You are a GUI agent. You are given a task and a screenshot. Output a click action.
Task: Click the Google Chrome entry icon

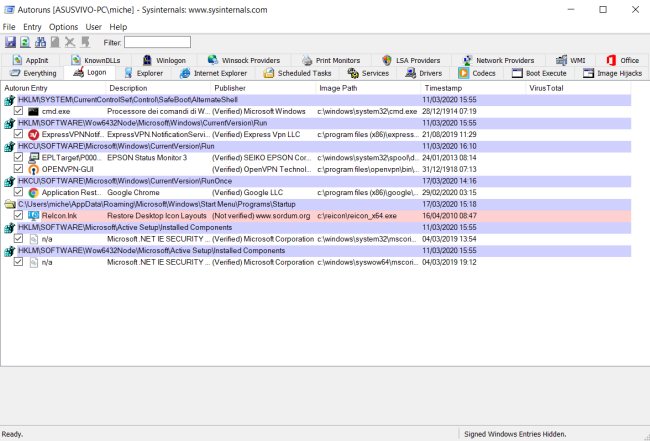[33, 193]
